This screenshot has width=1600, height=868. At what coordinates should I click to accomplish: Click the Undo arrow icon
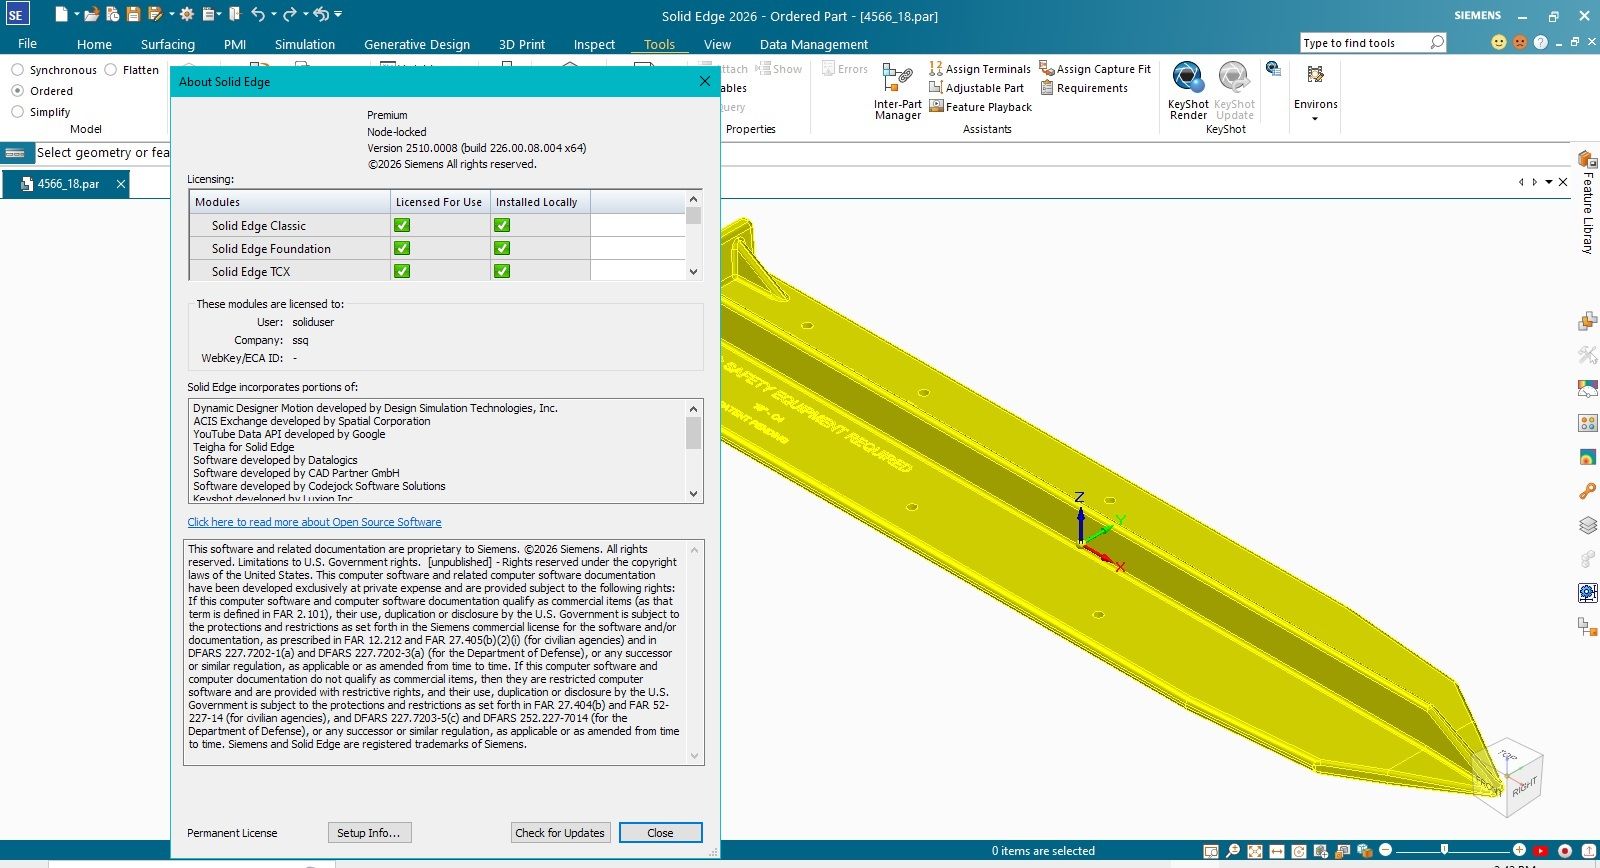click(x=258, y=14)
